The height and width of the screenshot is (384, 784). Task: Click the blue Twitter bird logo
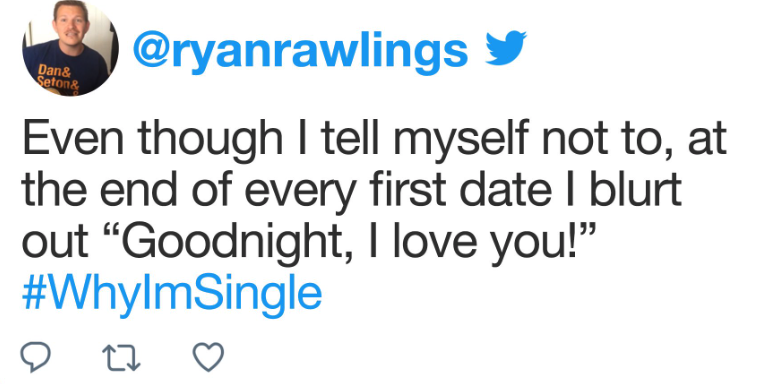(x=506, y=48)
